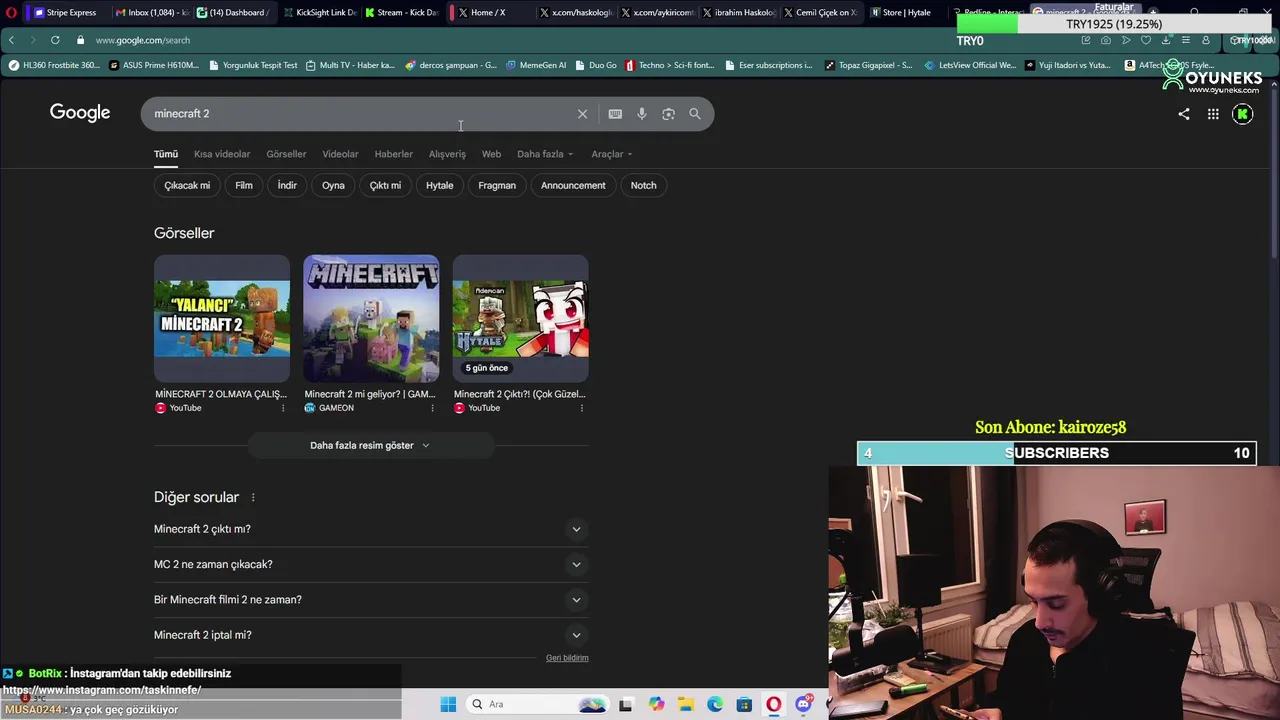Open three-dot menu for GAMEON image result

tap(432, 408)
